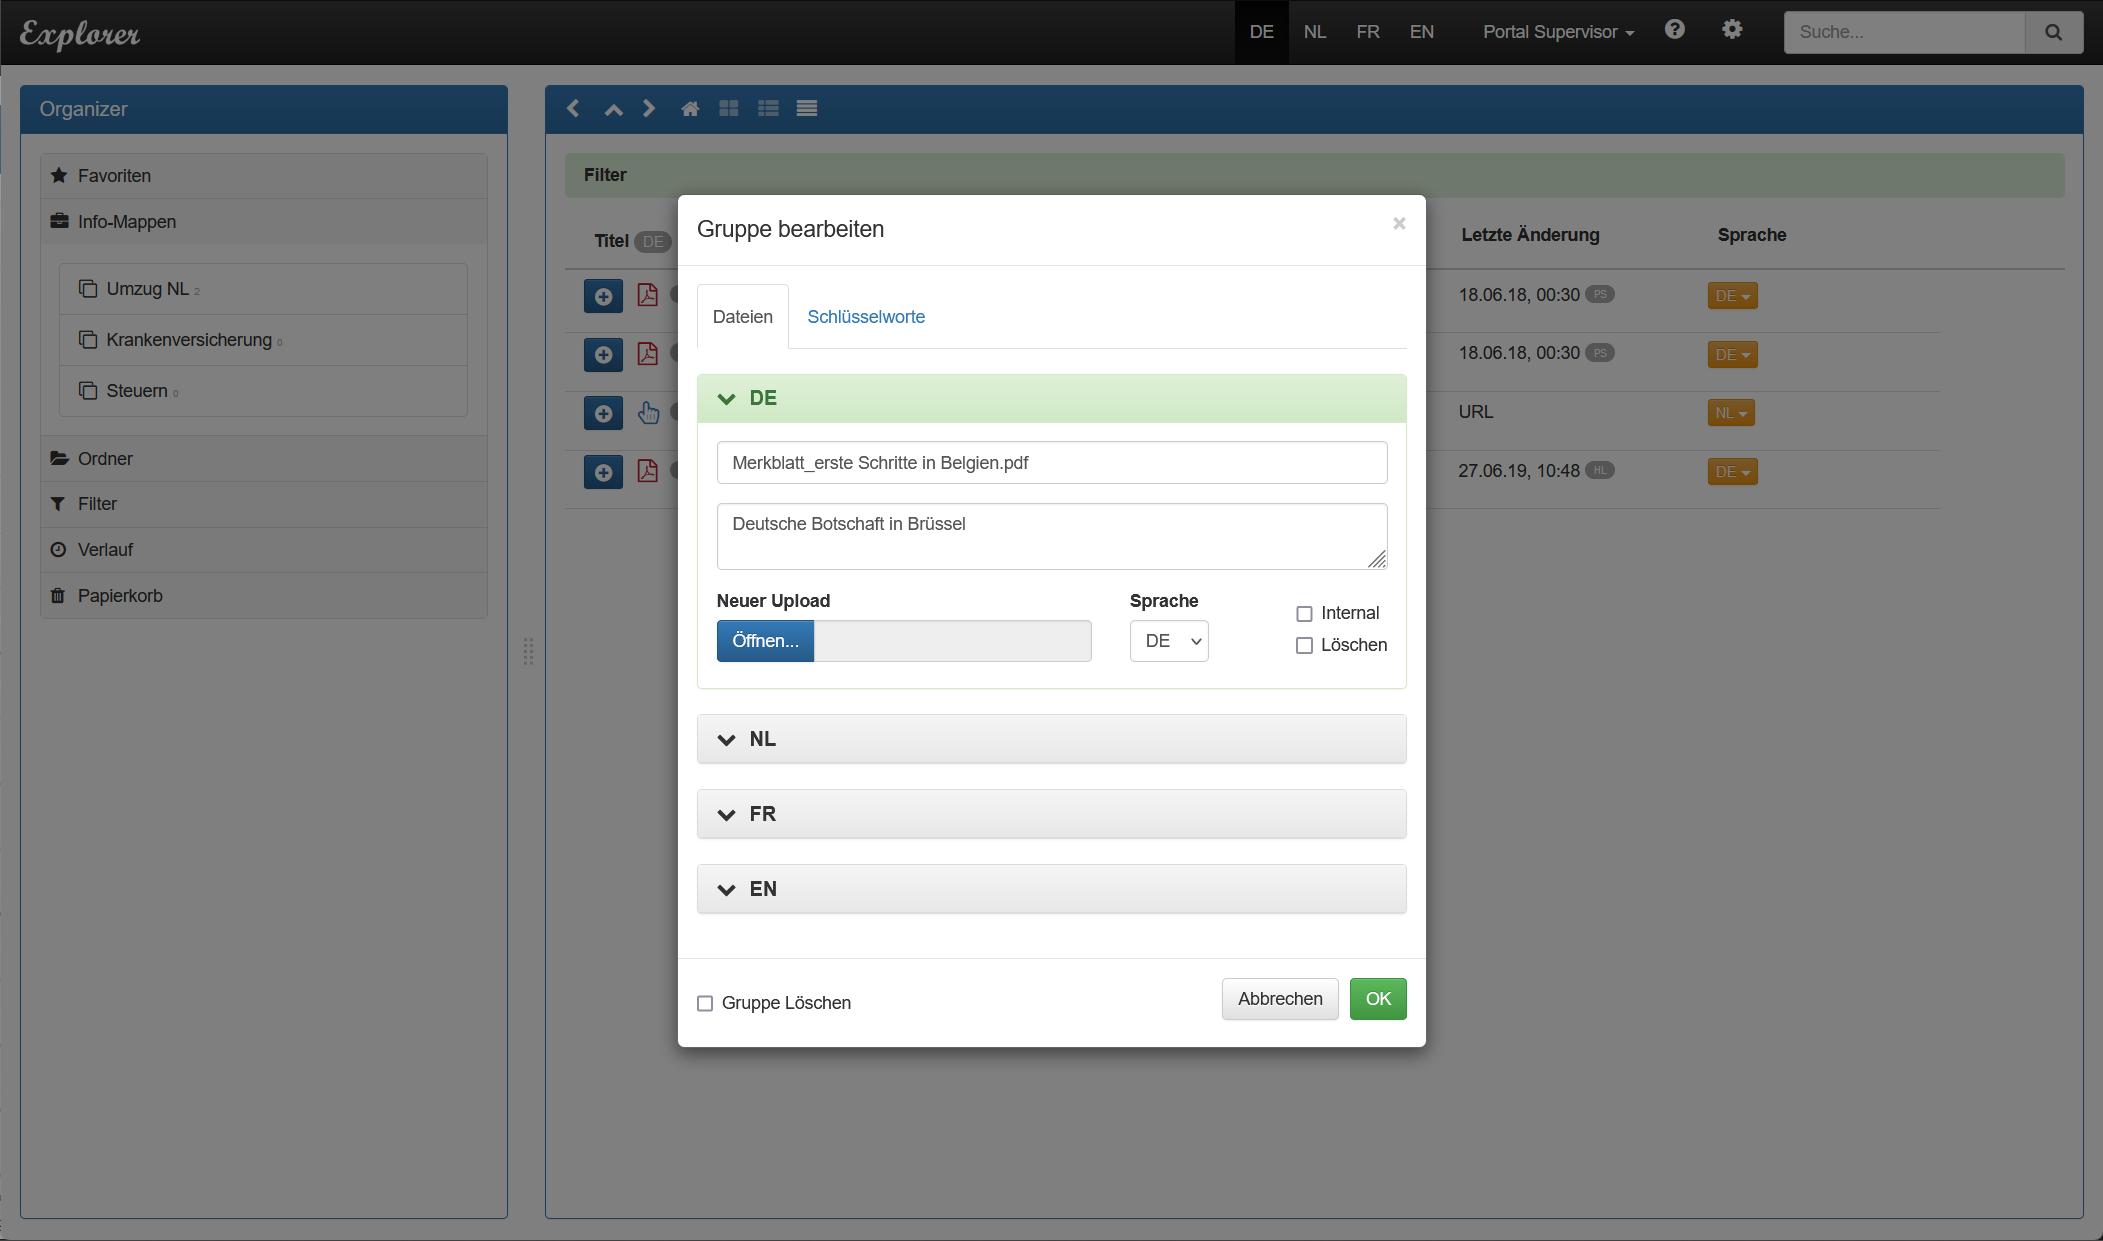Open the Portal Supervisor menu
The image size is (2103, 1241).
point(1557,32)
